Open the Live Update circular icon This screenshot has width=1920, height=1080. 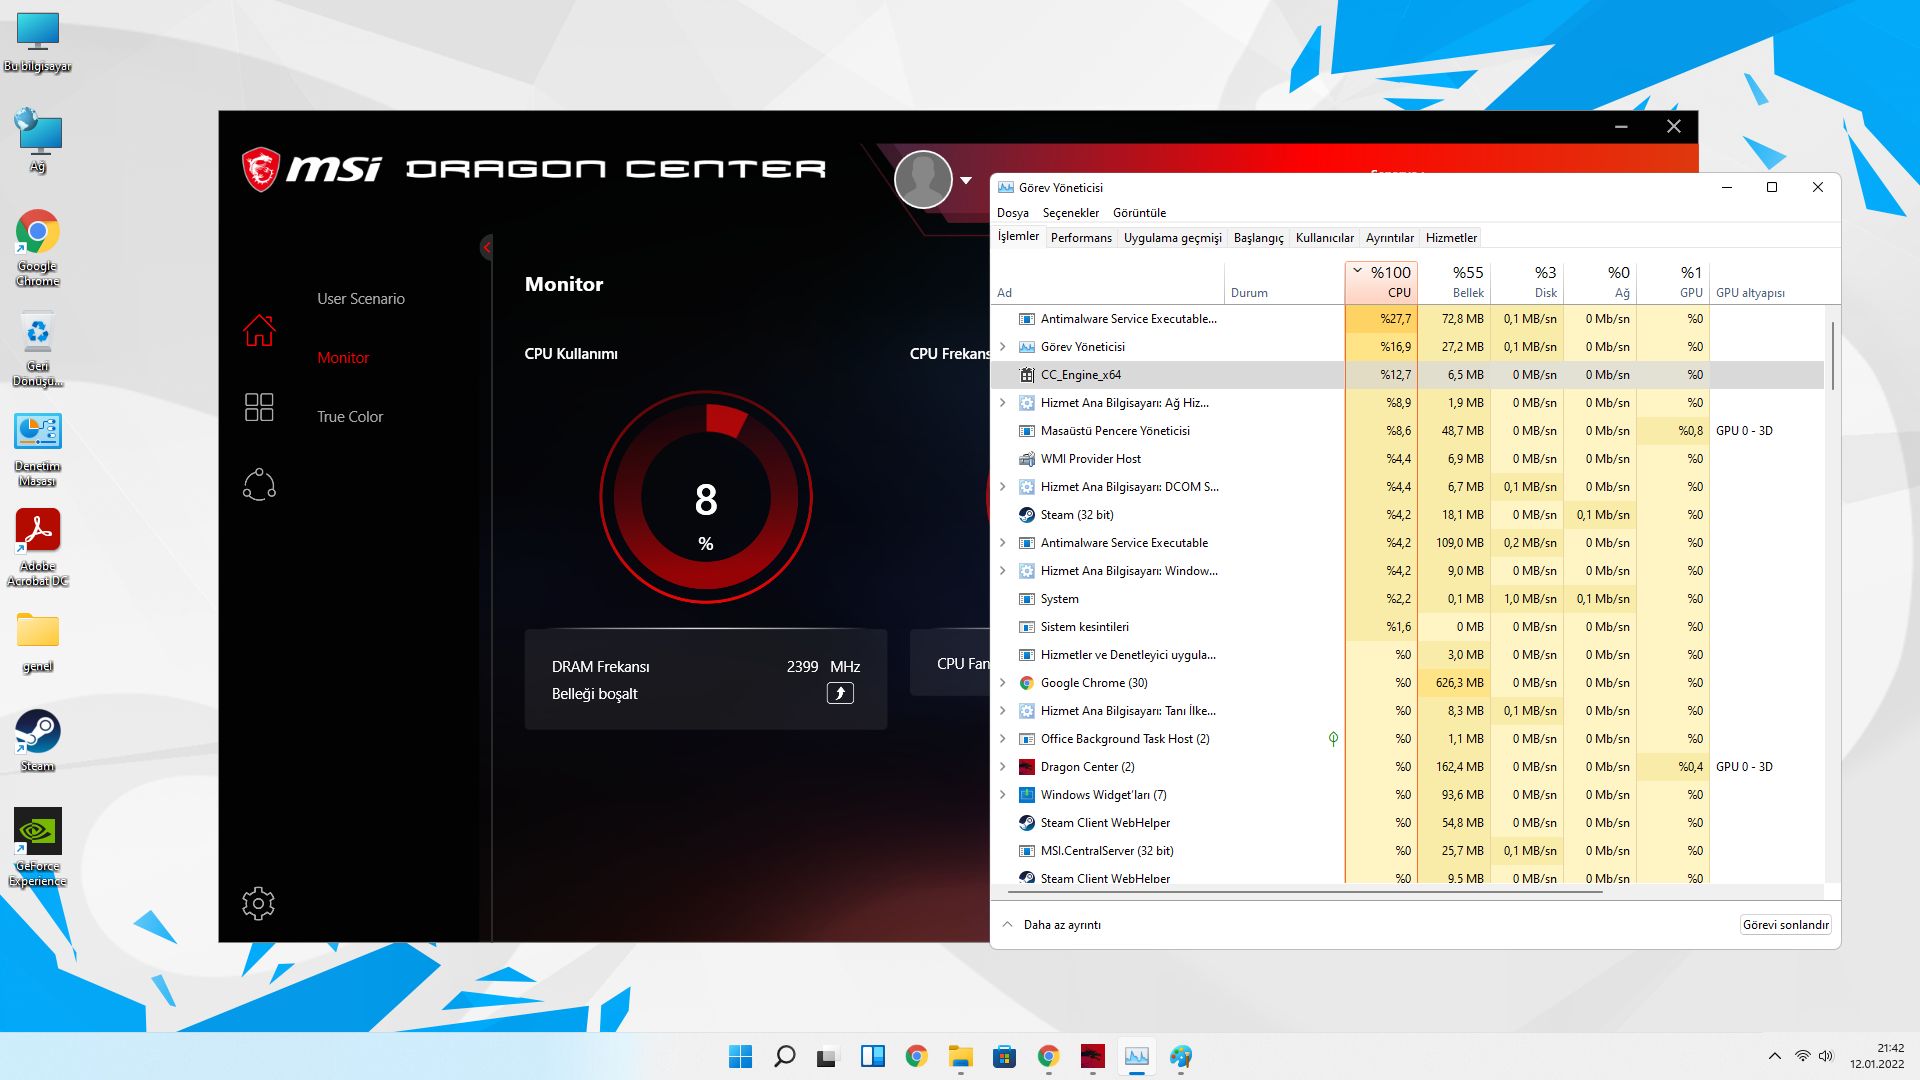(259, 485)
